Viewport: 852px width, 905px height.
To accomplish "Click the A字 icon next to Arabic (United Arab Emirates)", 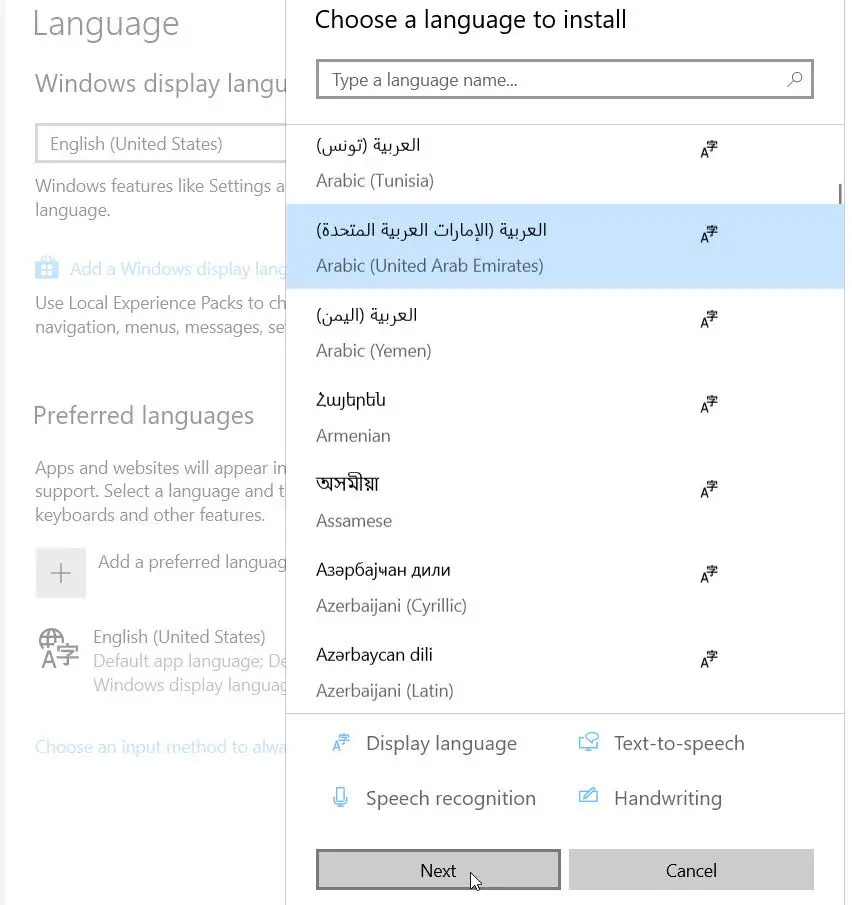I will (709, 234).
